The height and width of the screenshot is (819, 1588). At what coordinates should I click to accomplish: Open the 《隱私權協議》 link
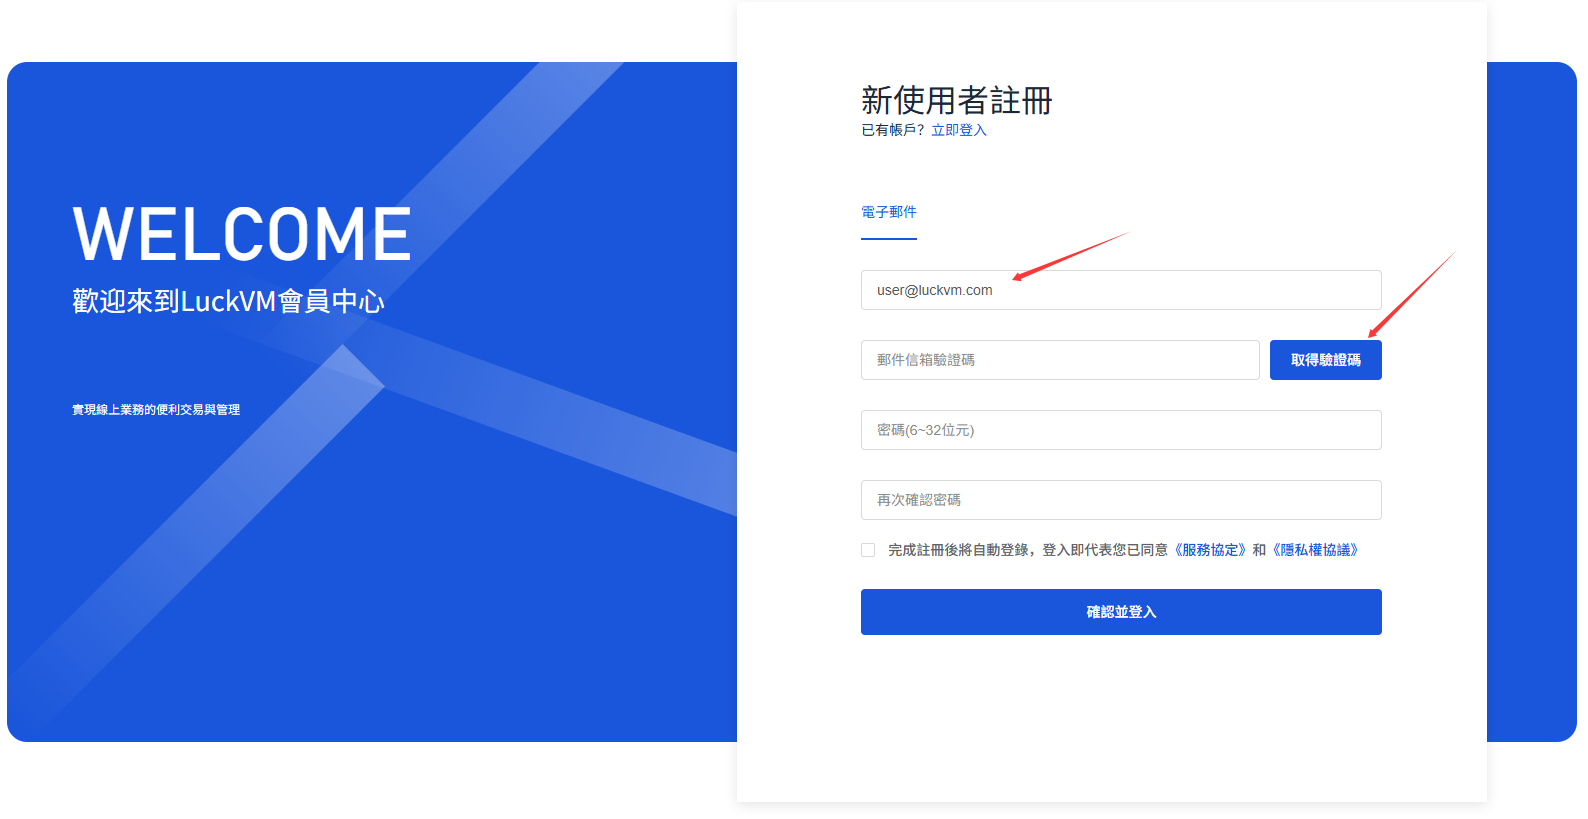pos(1315,550)
